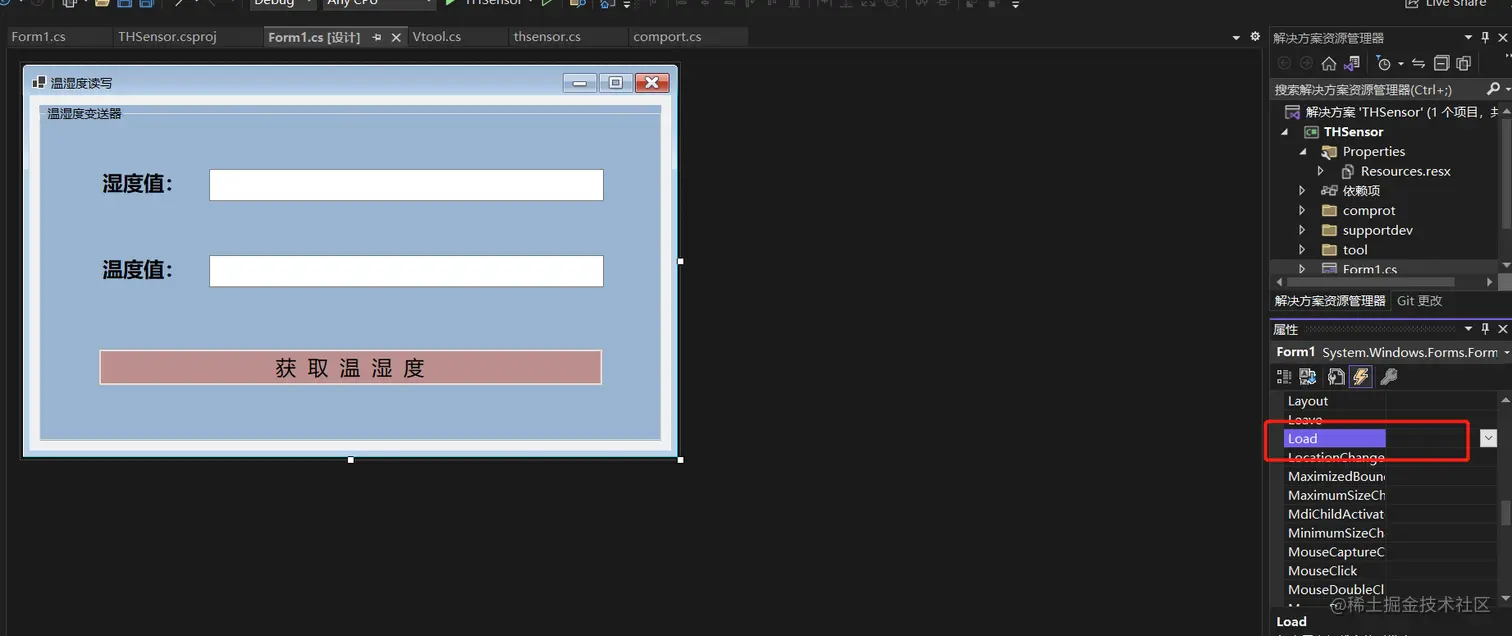
Task: Click the Solution Explorer search magnifier
Action: [x=1493, y=89]
